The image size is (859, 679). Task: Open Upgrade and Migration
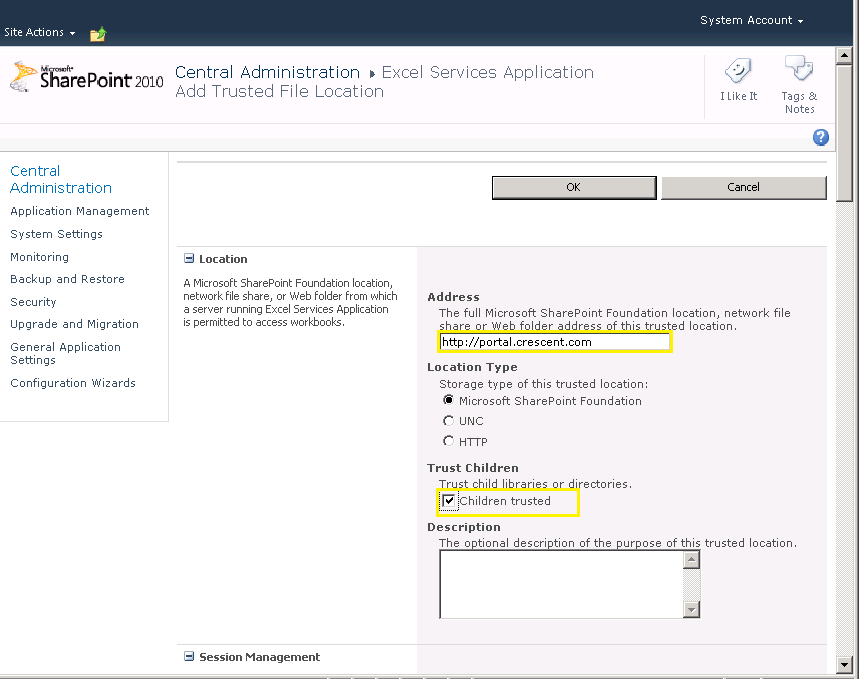(x=75, y=324)
